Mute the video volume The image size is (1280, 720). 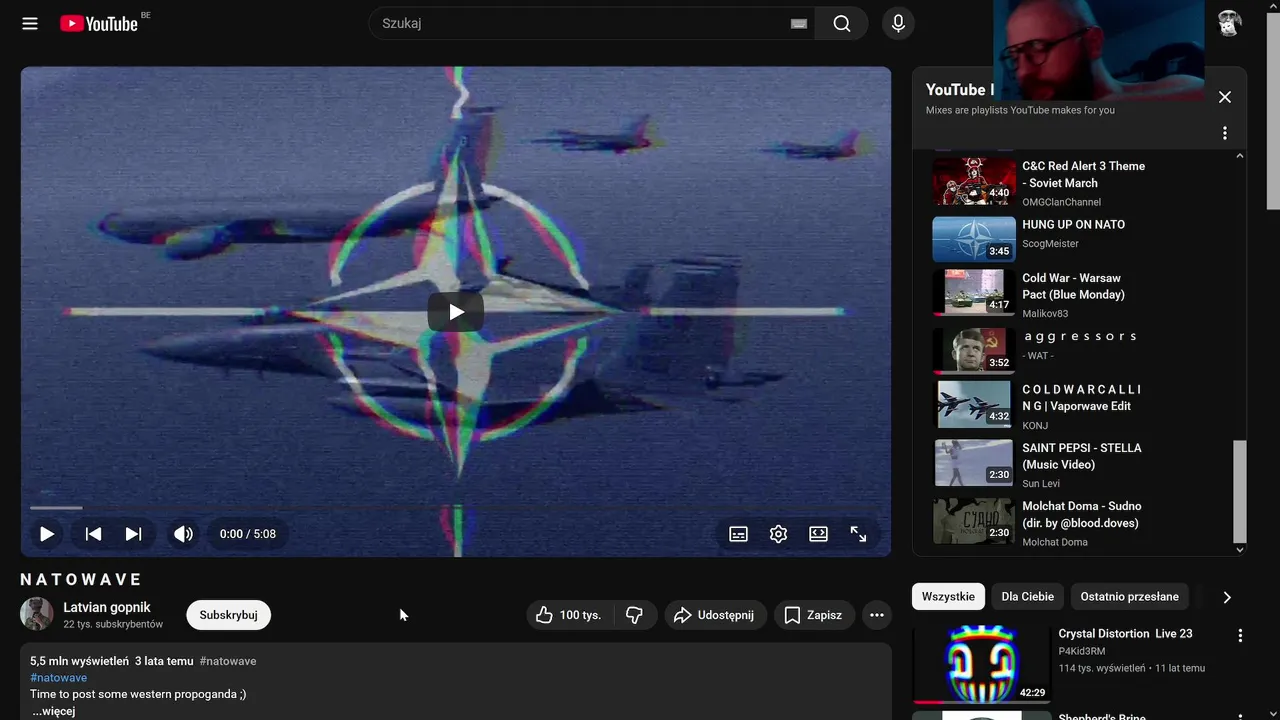point(183,534)
